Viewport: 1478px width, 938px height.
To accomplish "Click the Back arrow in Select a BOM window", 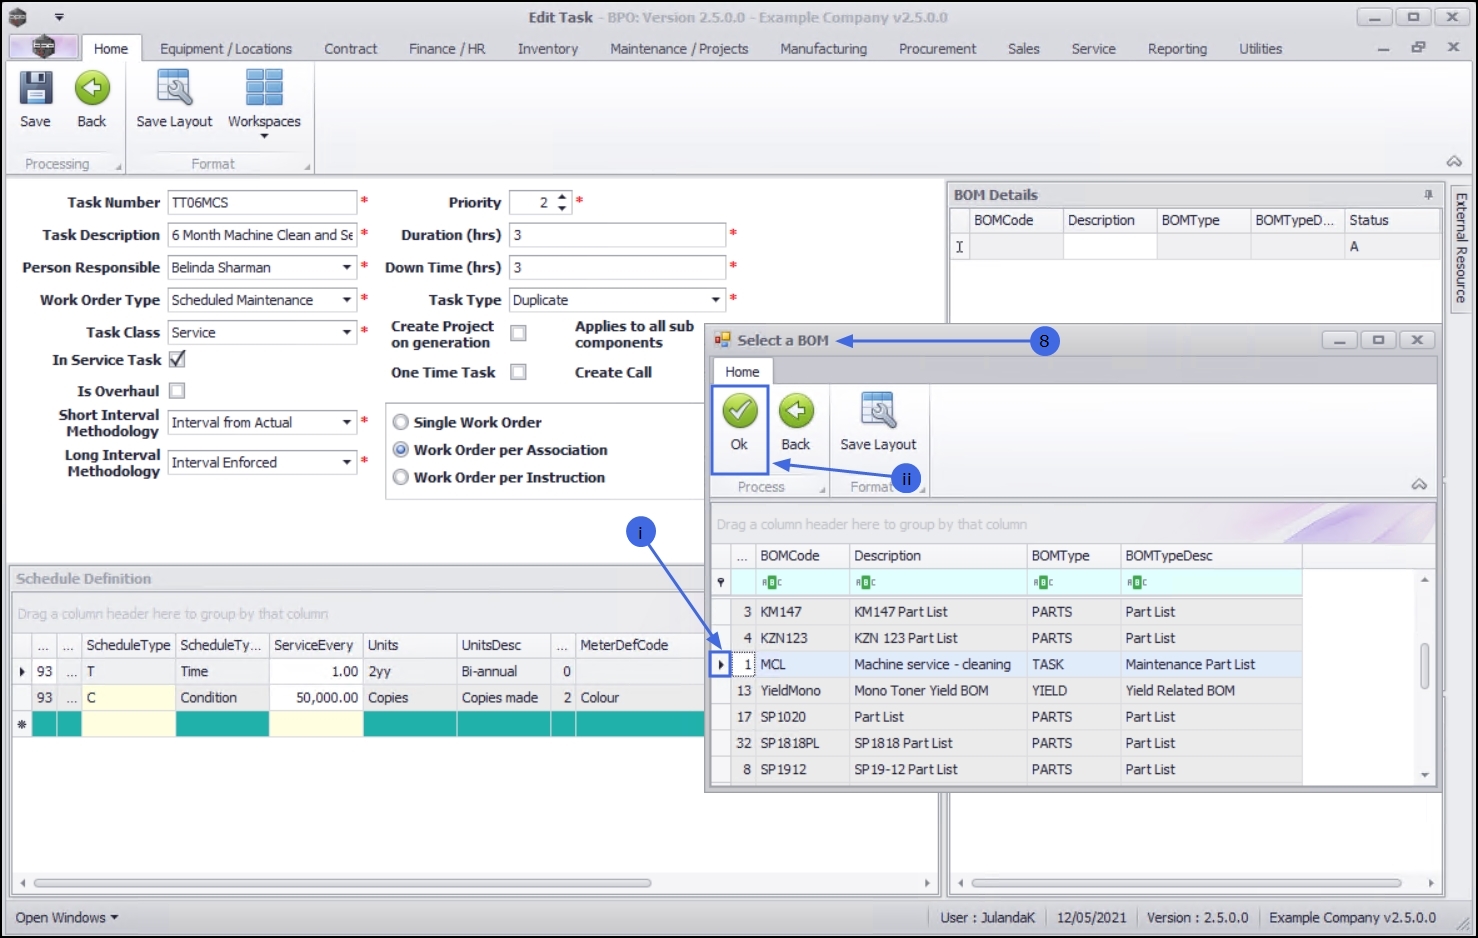I will coord(796,410).
